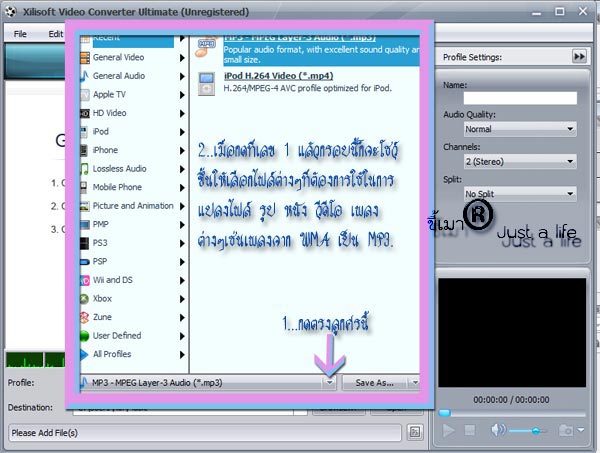The width and height of the screenshot is (600, 453).
Task: Open the Save As dropdown arrow
Action: (x=415, y=383)
